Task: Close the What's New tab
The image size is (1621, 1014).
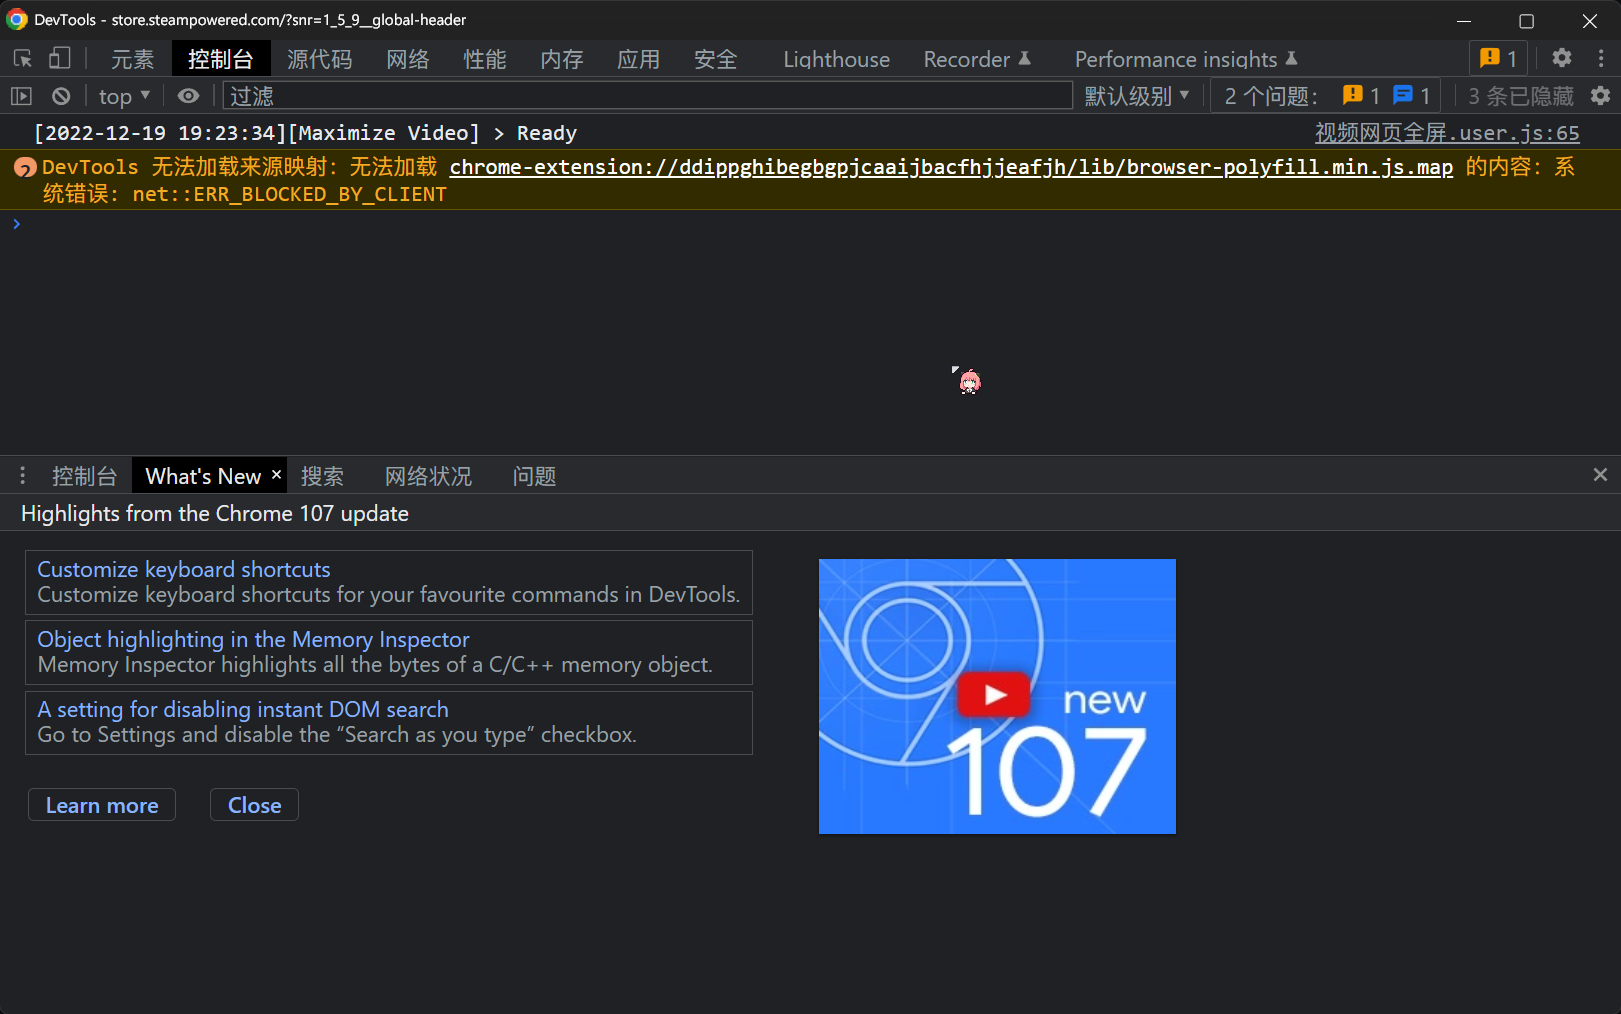Action: pyautogui.click(x=276, y=475)
